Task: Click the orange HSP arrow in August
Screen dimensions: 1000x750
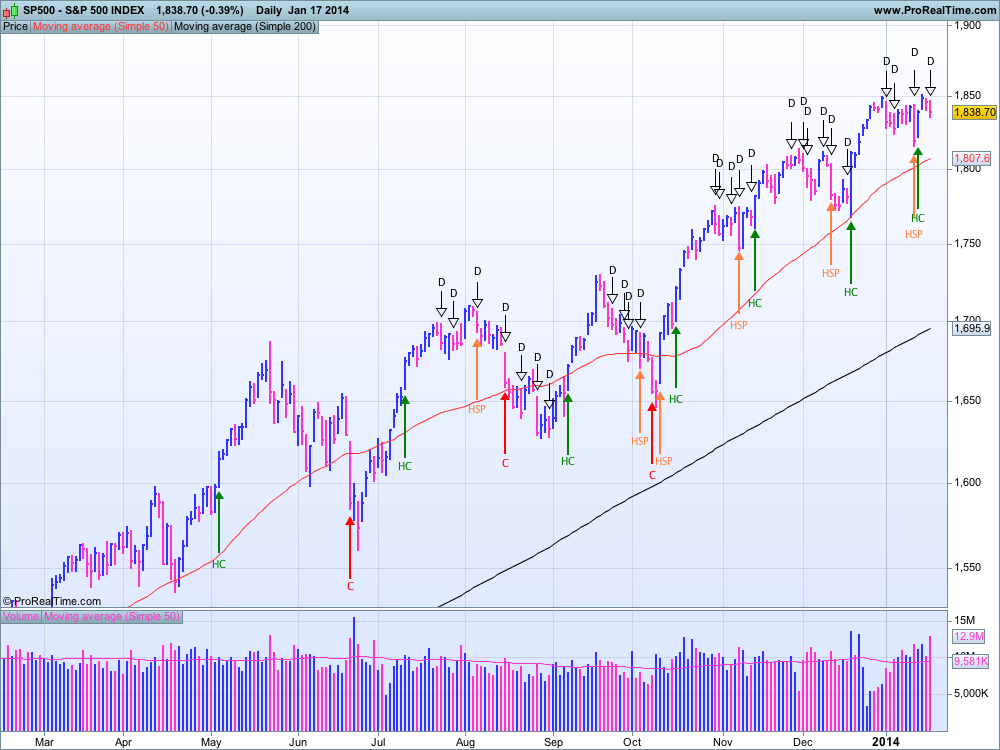Action: click(x=477, y=369)
